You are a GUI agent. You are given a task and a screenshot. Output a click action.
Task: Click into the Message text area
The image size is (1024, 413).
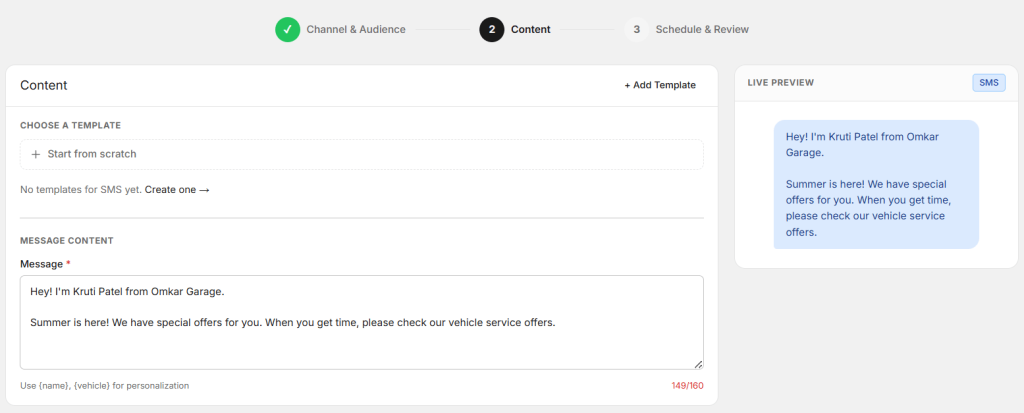click(362, 322)
